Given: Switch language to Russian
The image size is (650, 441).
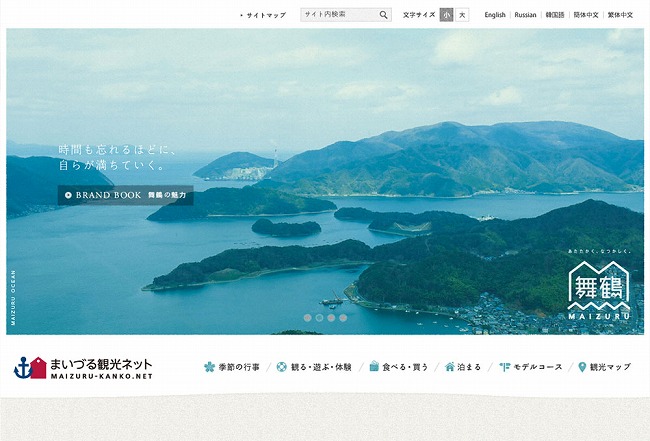Looking at the screenshot, I should [x=525, y=15].
